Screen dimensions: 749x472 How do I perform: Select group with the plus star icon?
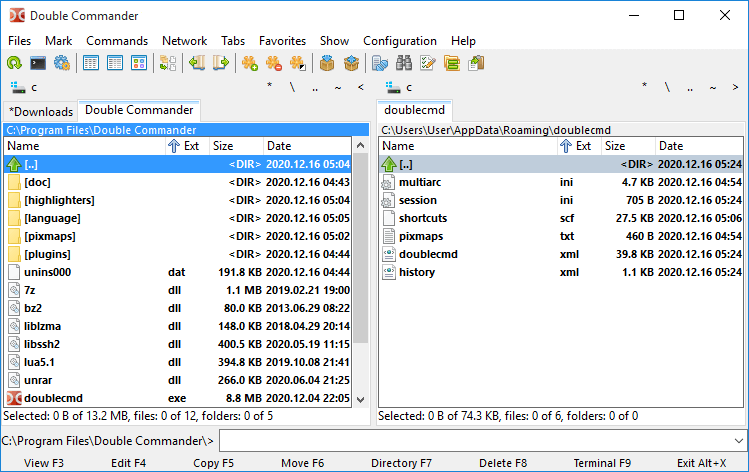pos(250,63)
